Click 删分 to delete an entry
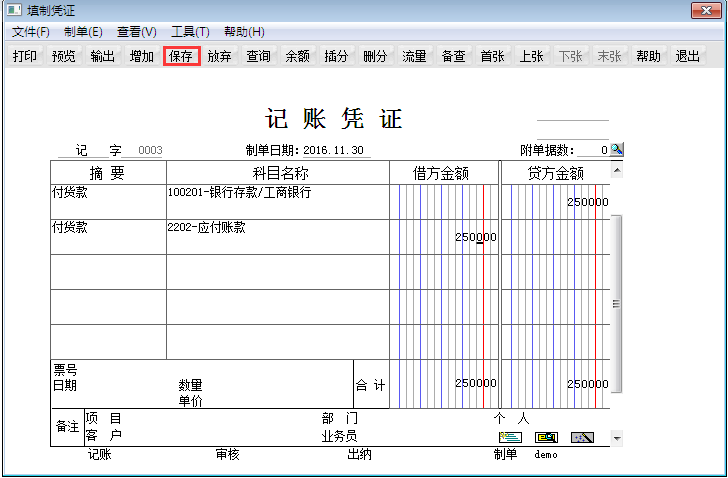 click(375, 56)
